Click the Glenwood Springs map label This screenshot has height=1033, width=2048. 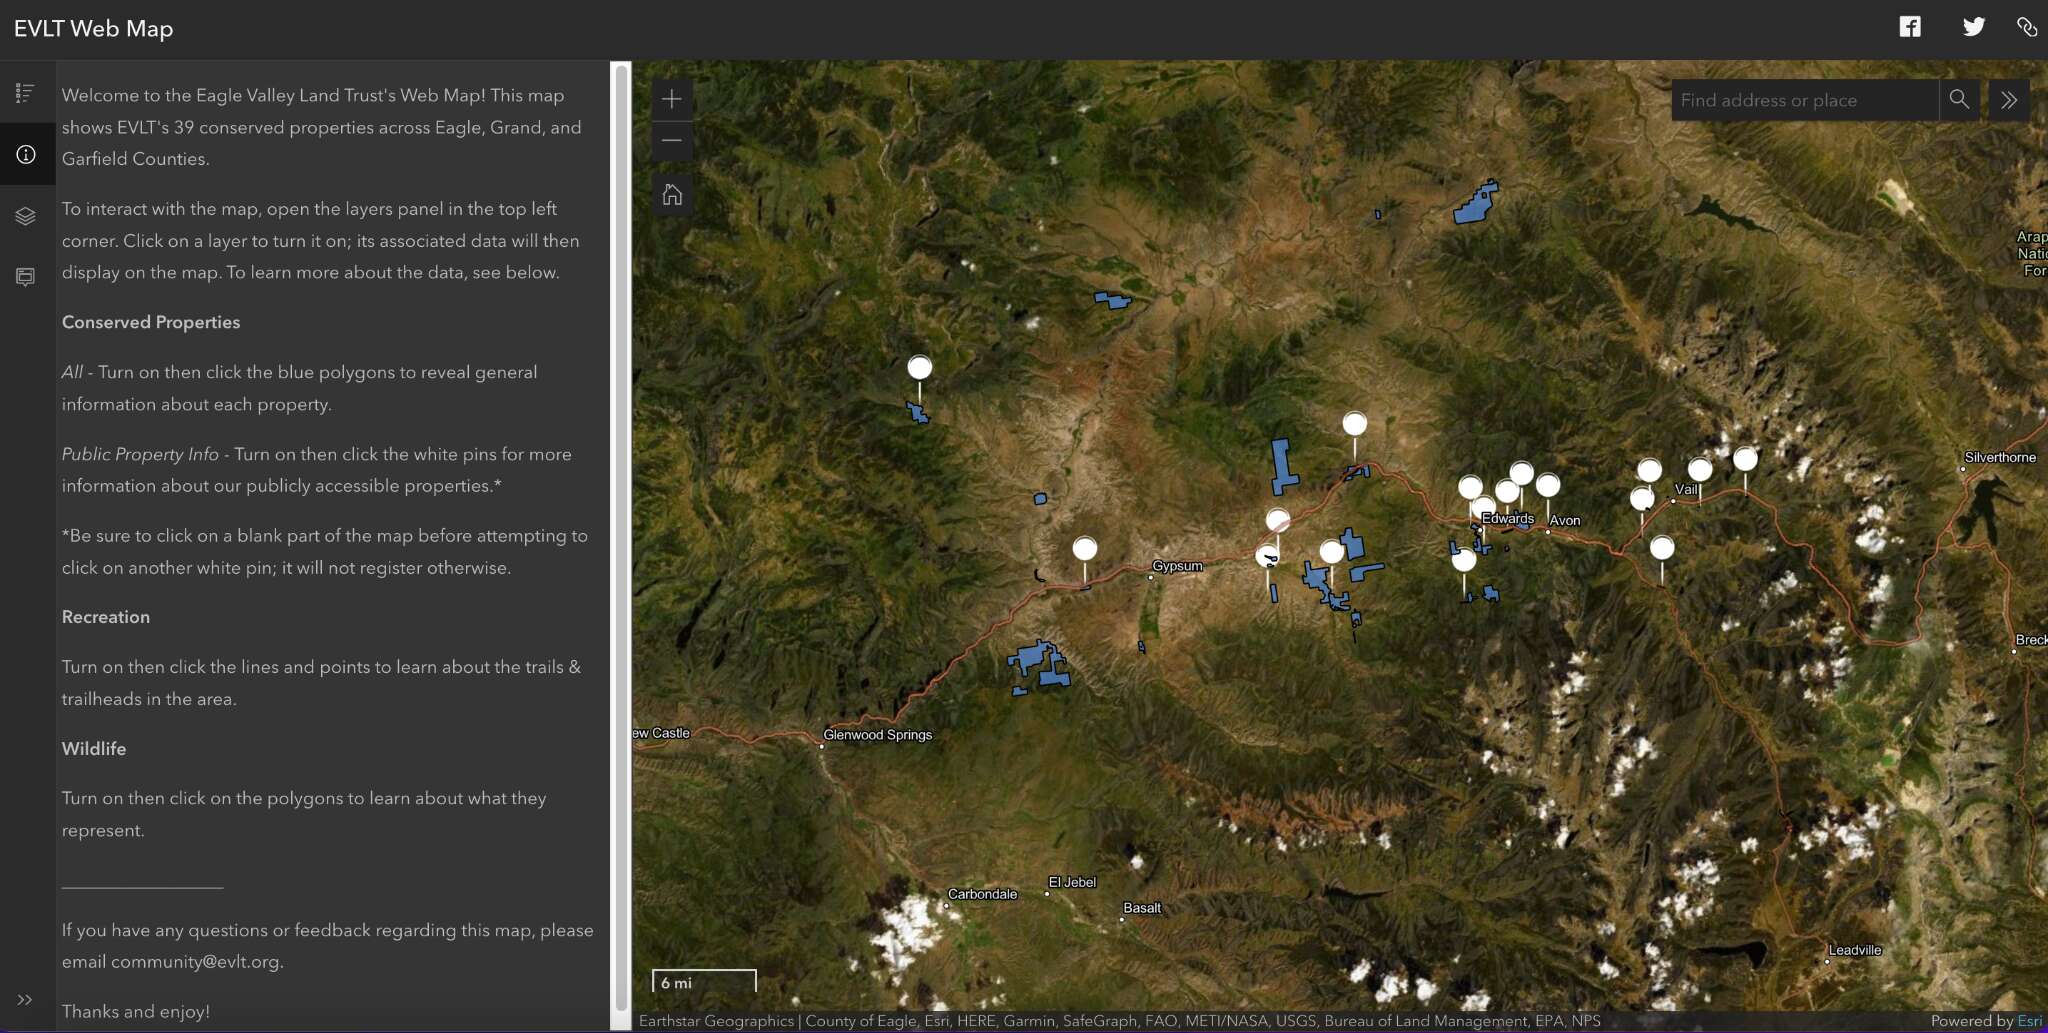coord(877,735)
